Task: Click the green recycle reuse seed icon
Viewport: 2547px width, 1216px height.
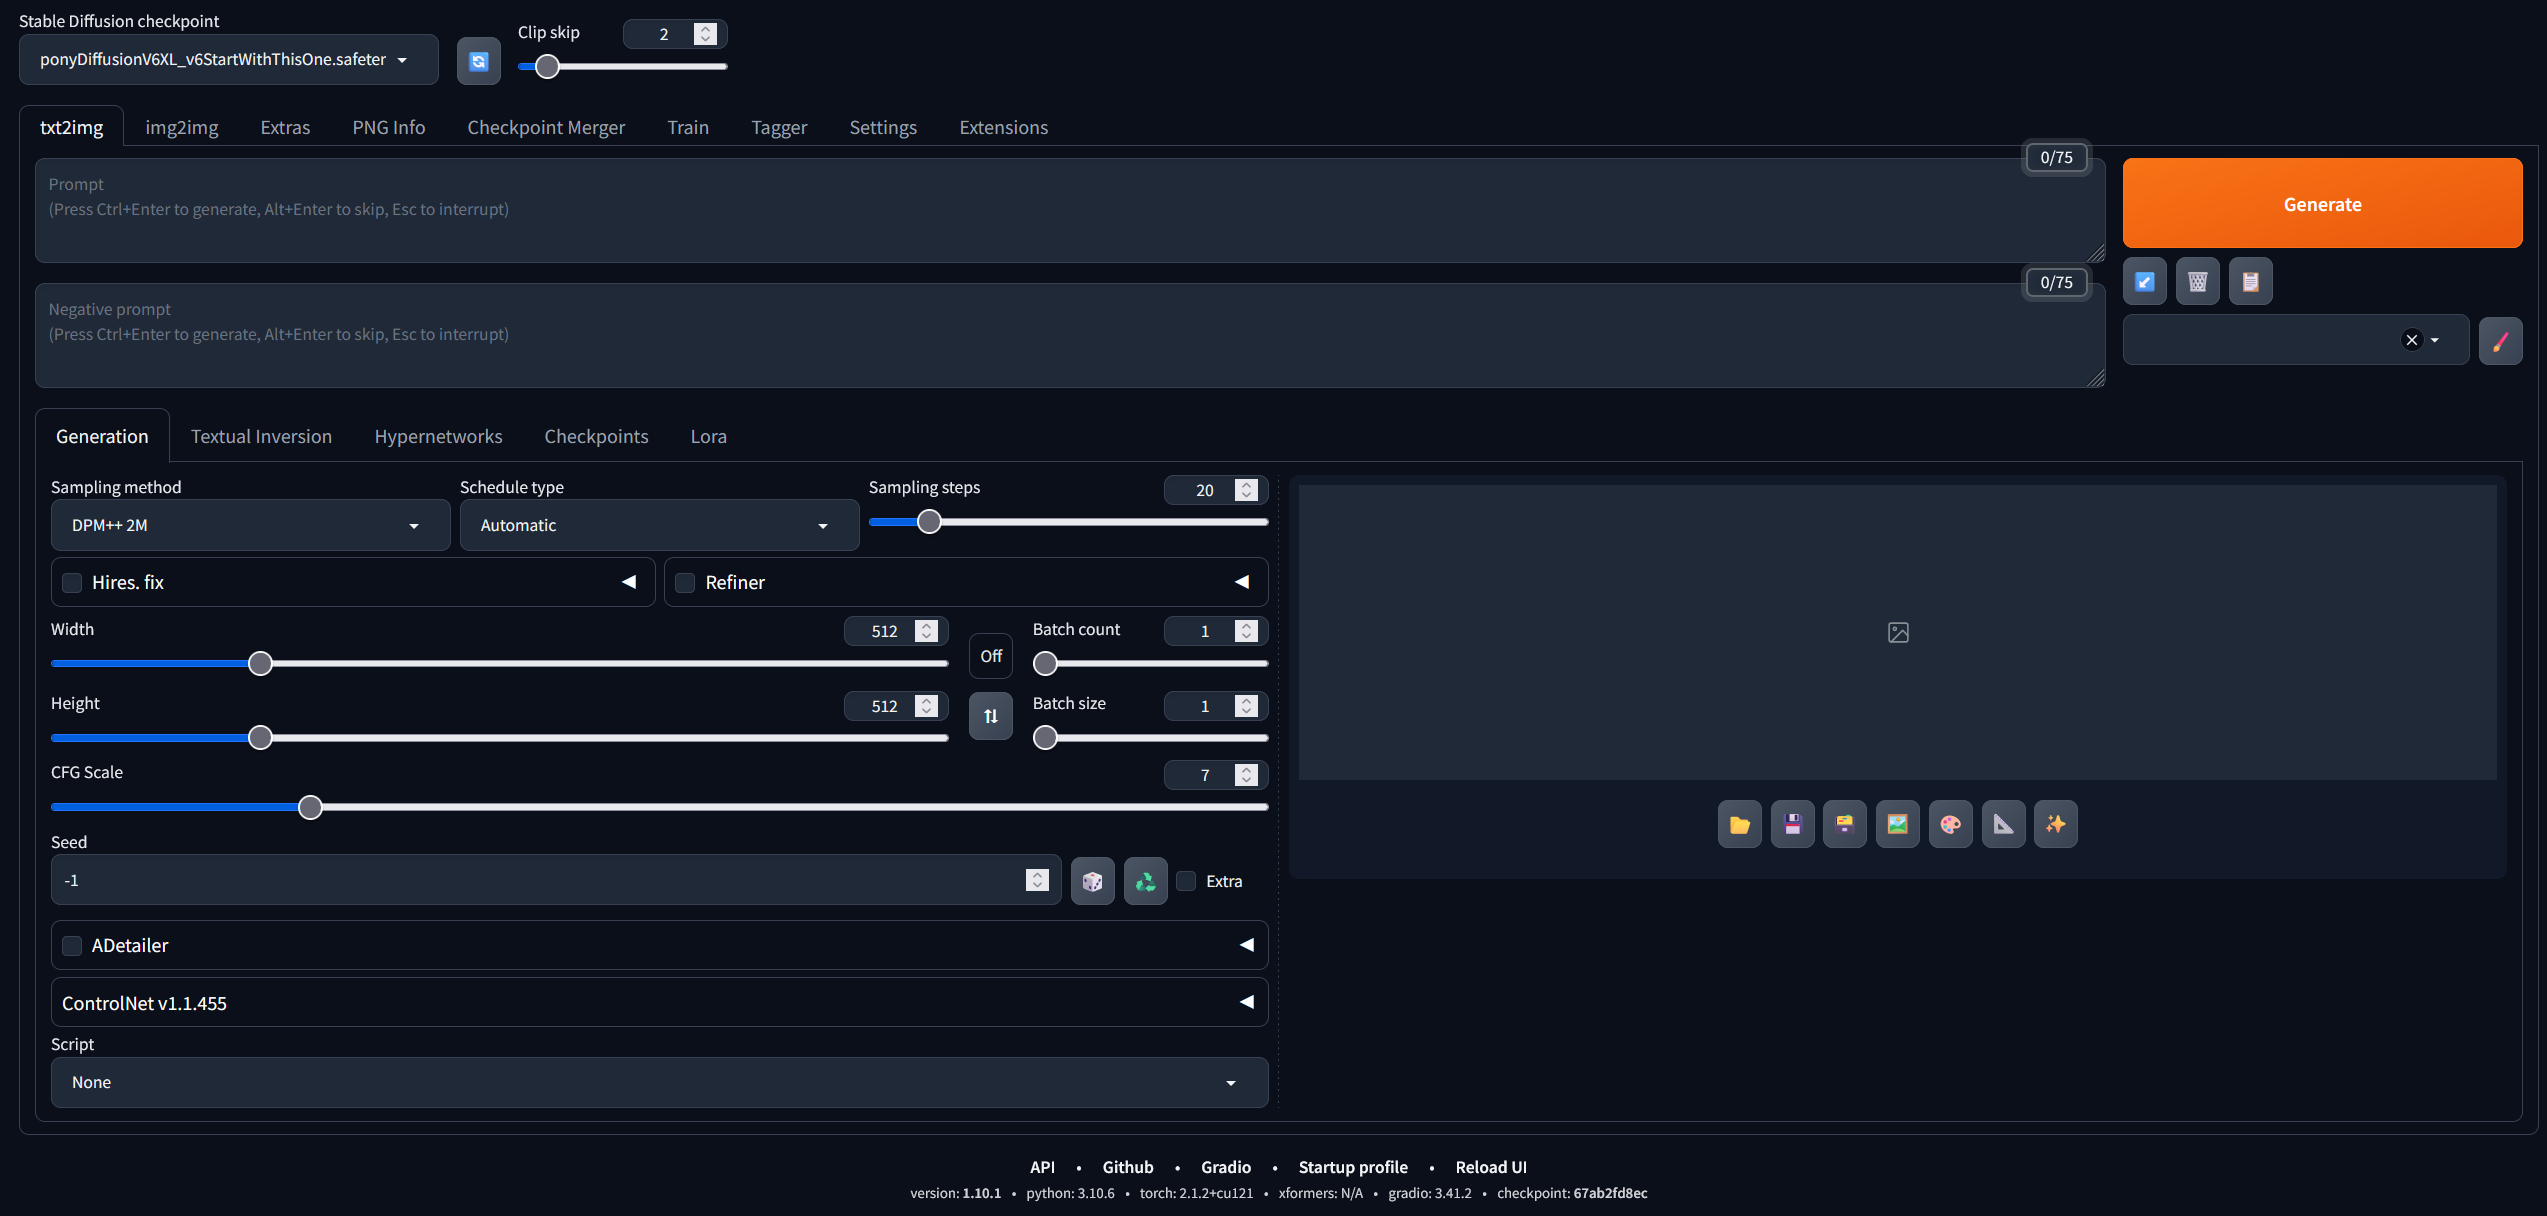Action: 1145,881
